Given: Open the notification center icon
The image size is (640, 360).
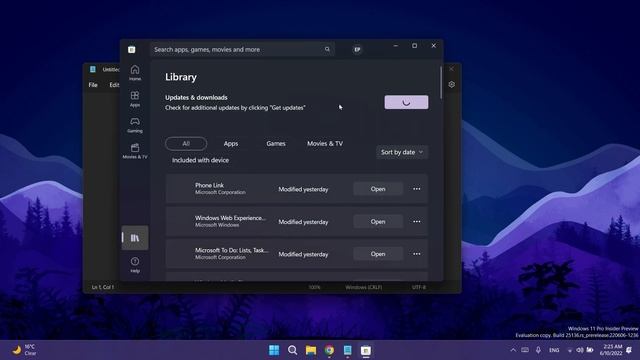Looking at the screenshot, I should [x=629, y=350].
